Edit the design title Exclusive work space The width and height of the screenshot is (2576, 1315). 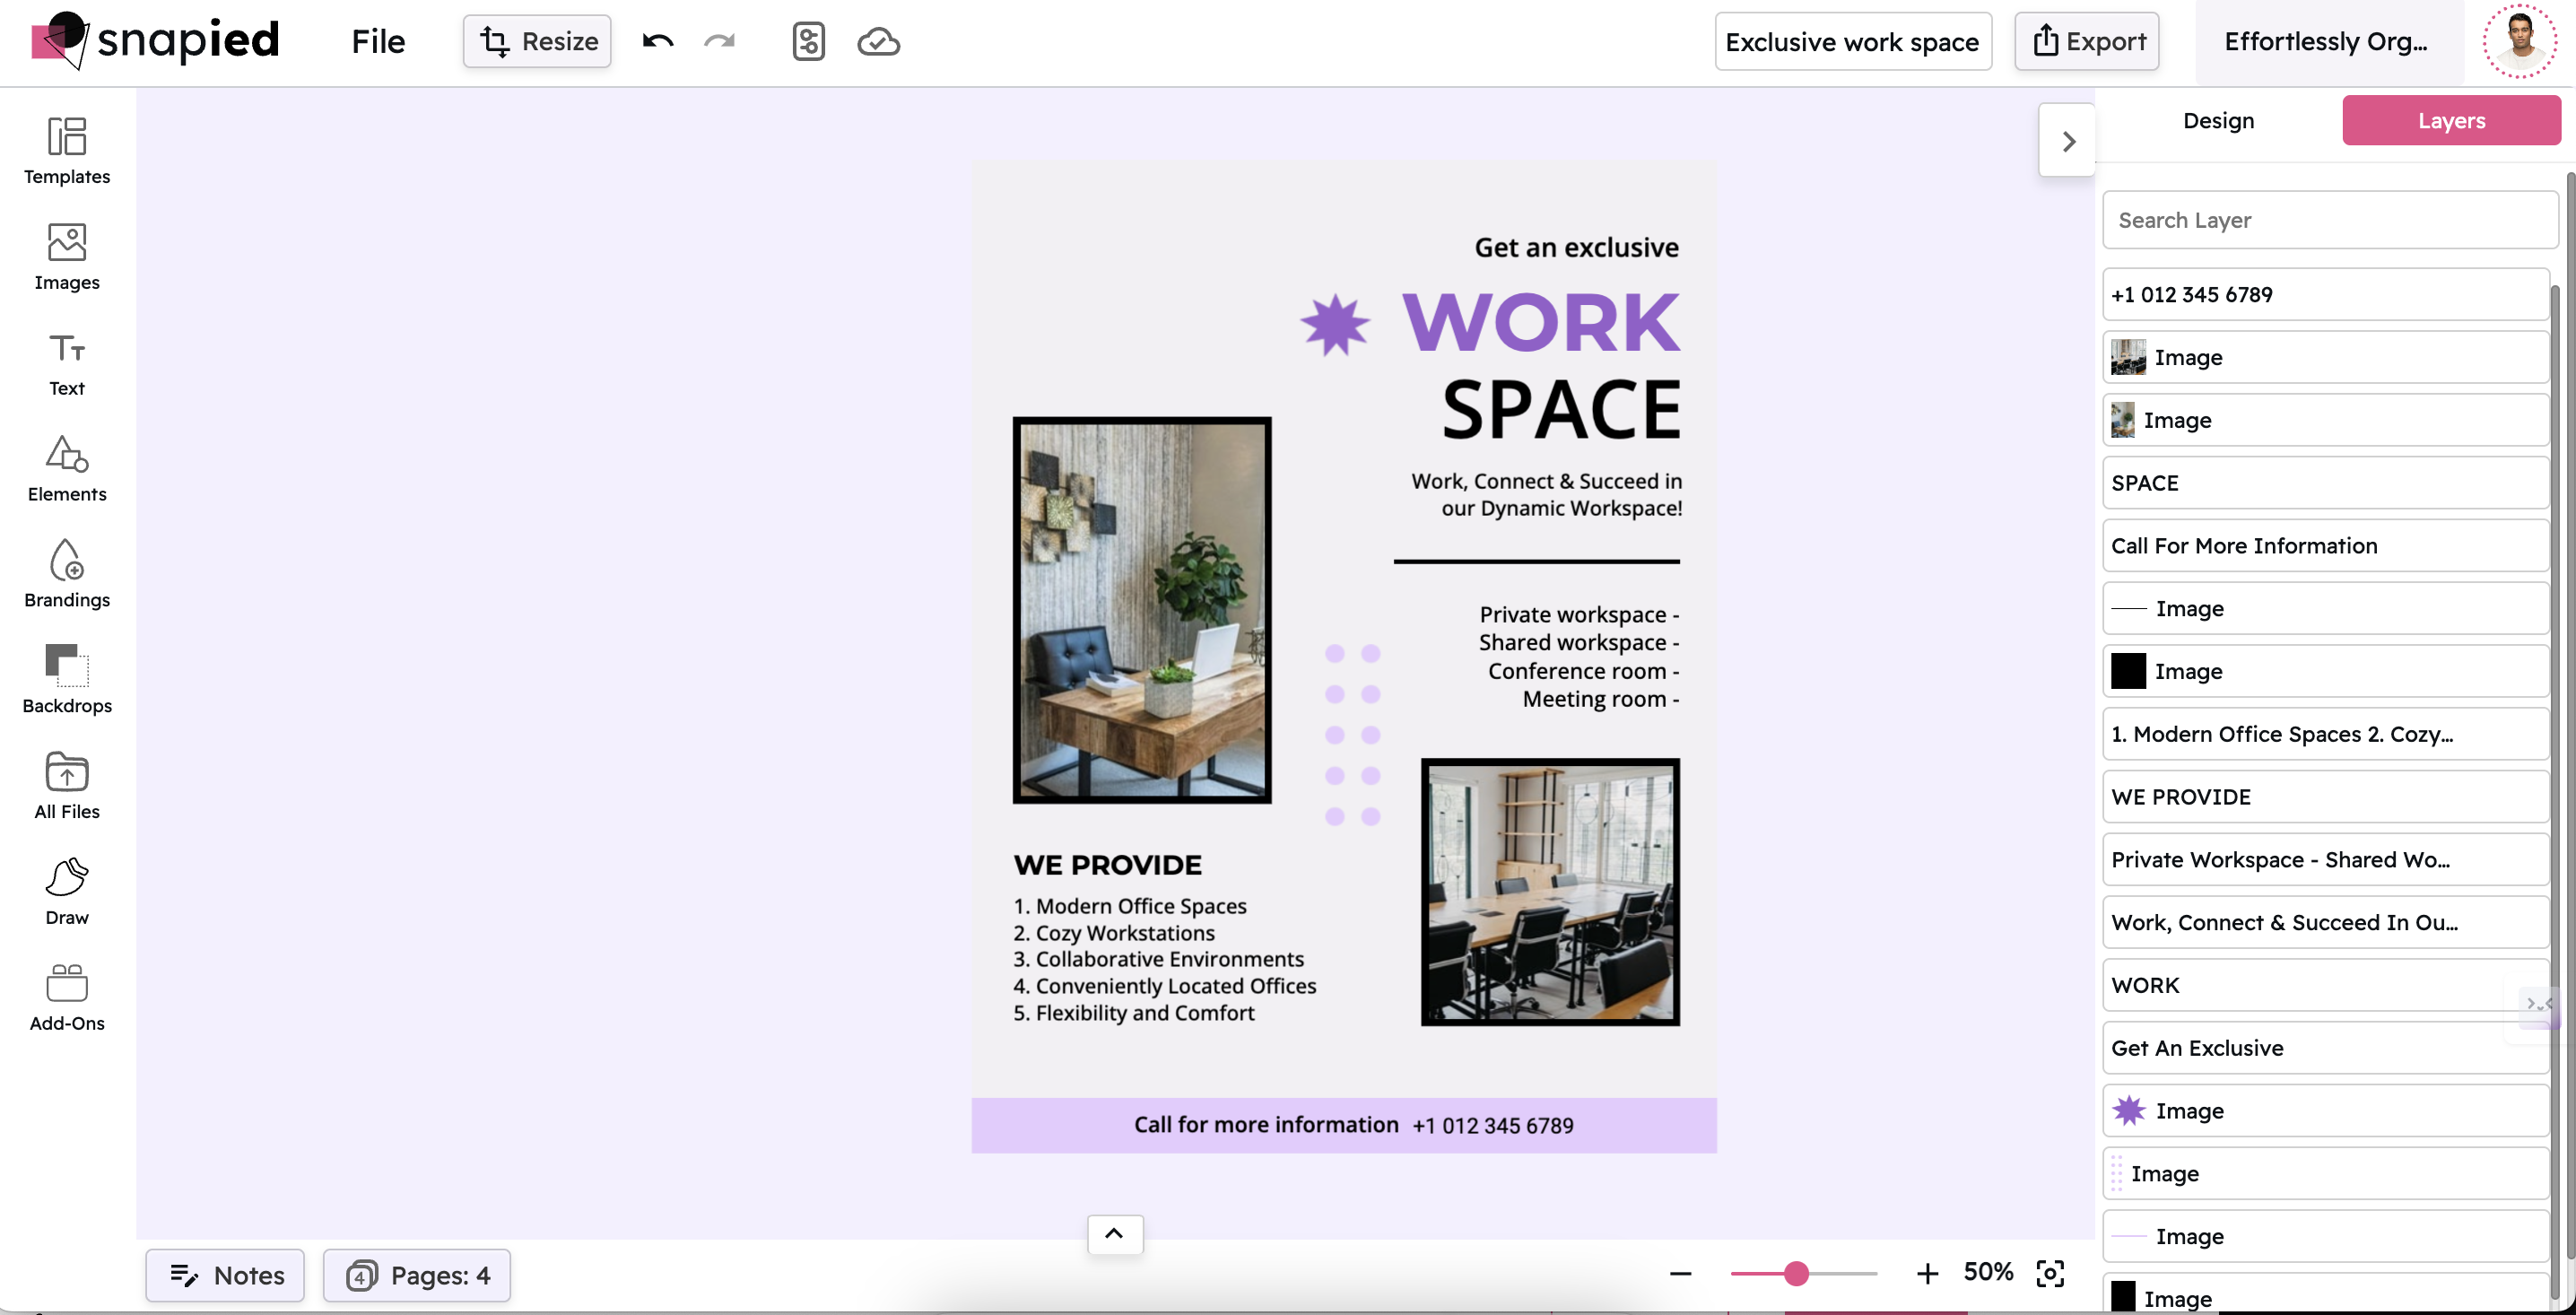(x=1853, y=41)
